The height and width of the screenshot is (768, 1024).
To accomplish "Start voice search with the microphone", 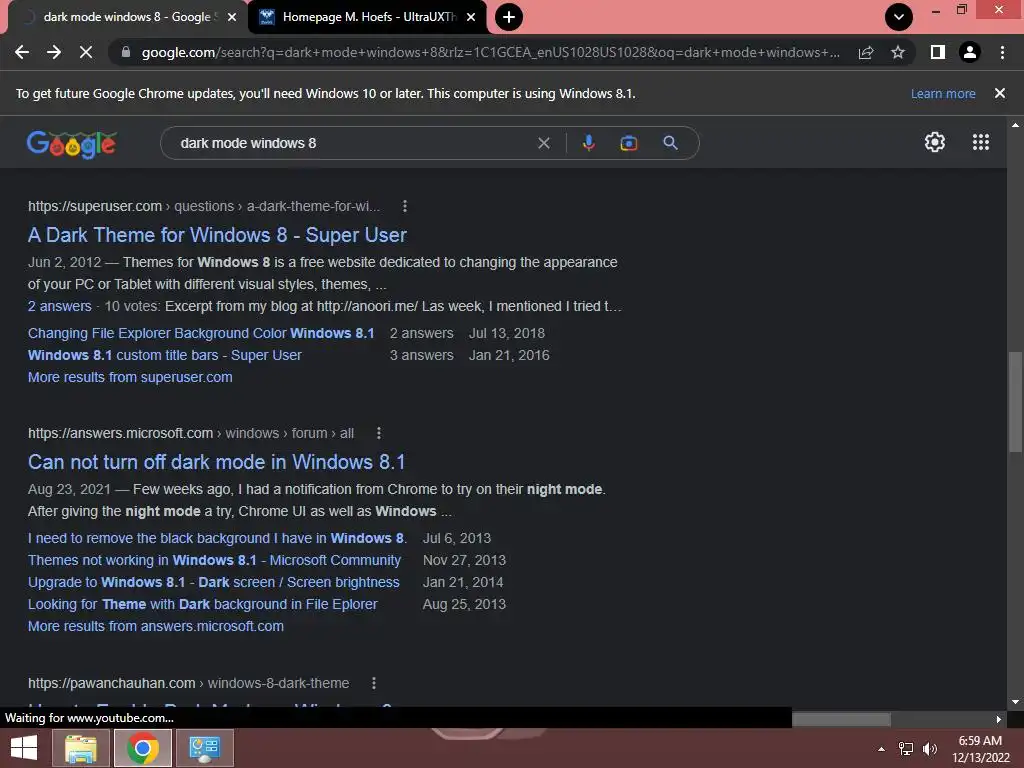I will (x=588, y=143).
